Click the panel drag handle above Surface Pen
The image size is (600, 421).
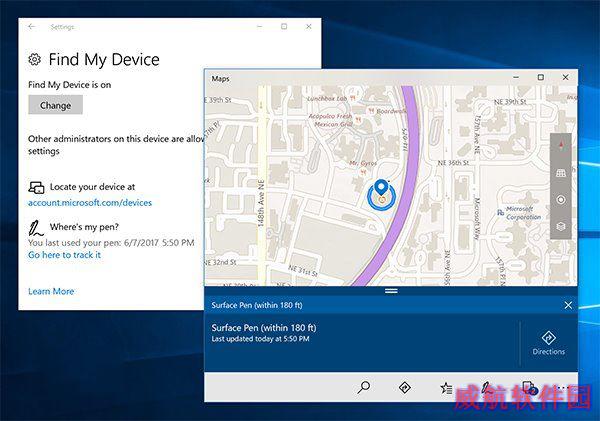pos(391,291)
